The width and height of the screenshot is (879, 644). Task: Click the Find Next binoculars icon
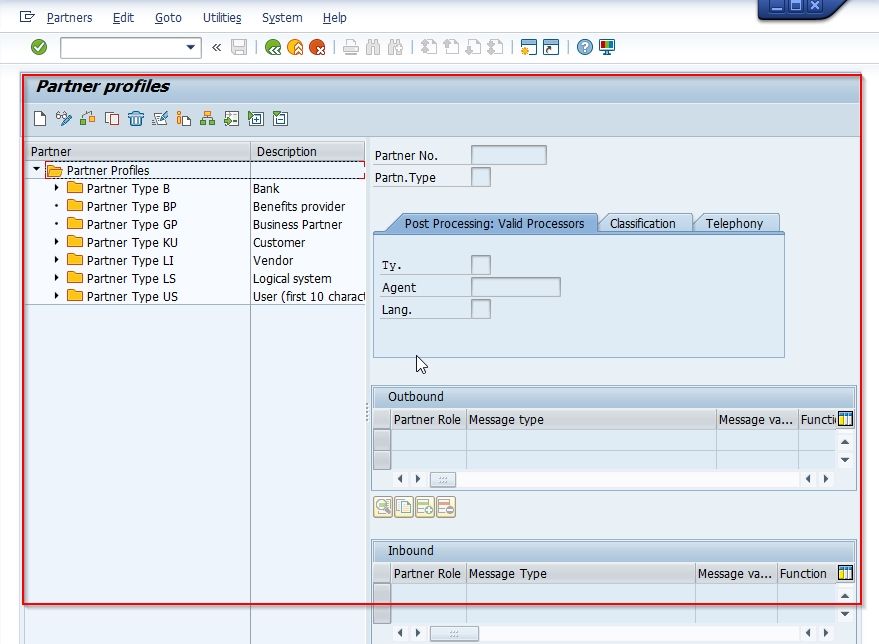(395, 47)
